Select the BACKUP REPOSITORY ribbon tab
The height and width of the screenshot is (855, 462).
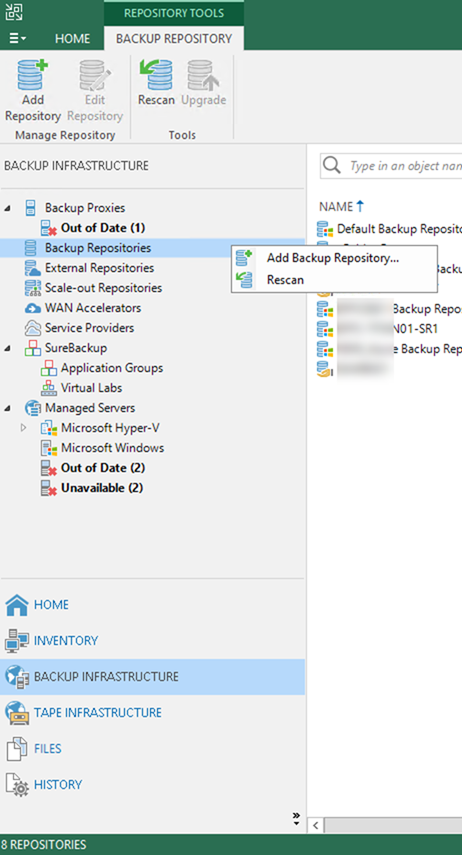point(174,39)
